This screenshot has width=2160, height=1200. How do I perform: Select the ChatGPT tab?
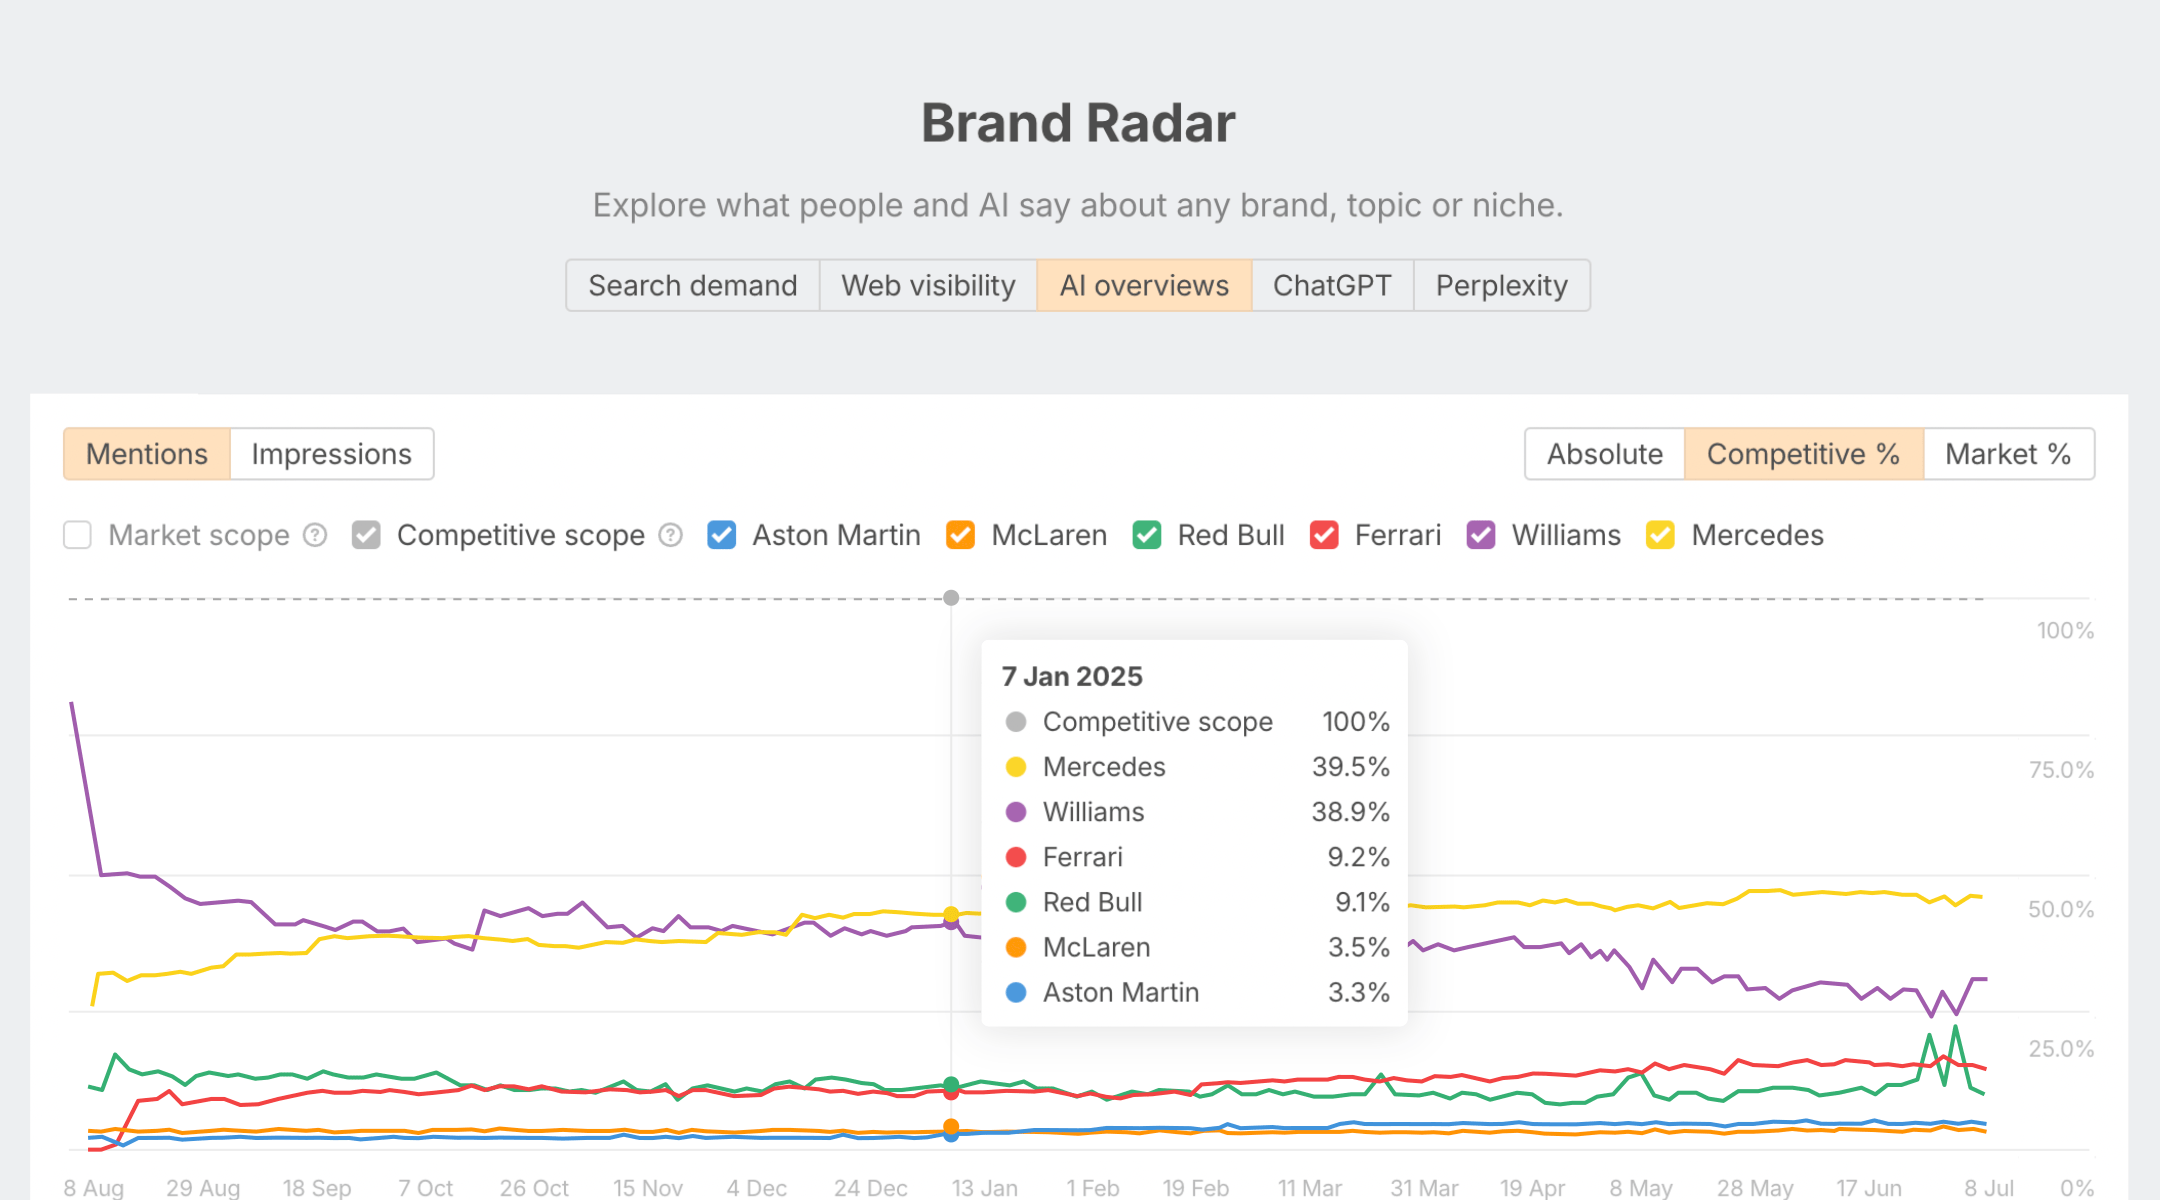tap(1332, 286)
